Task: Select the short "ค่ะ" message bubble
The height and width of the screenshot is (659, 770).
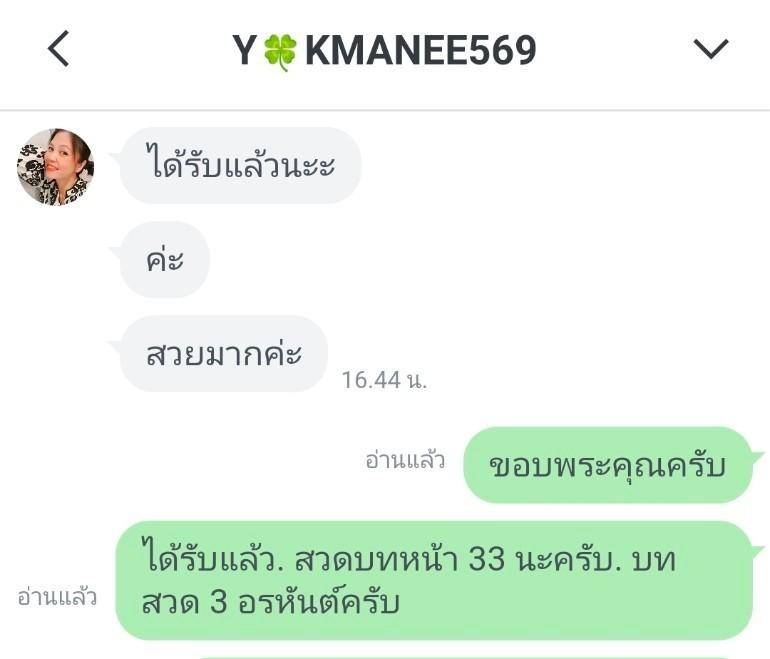Action: [x=165, y=260]
